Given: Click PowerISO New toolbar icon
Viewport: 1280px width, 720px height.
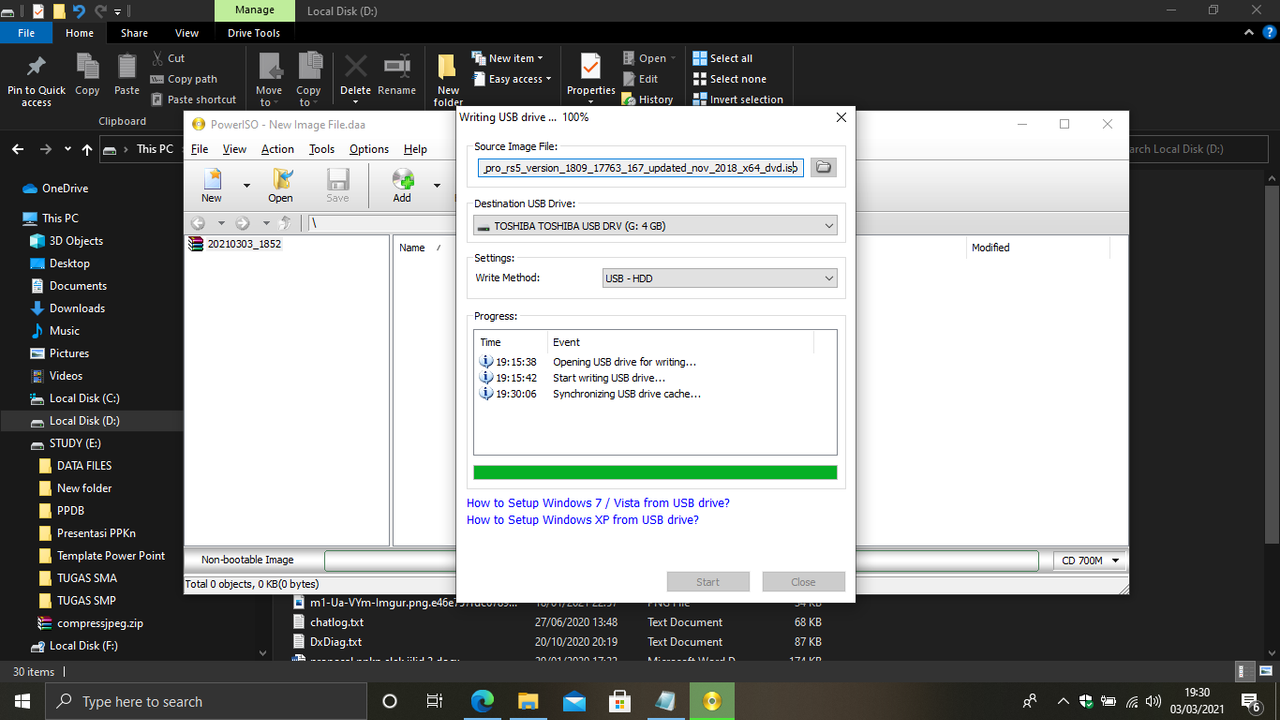Looking at the screenshot, I should [212, 185].
